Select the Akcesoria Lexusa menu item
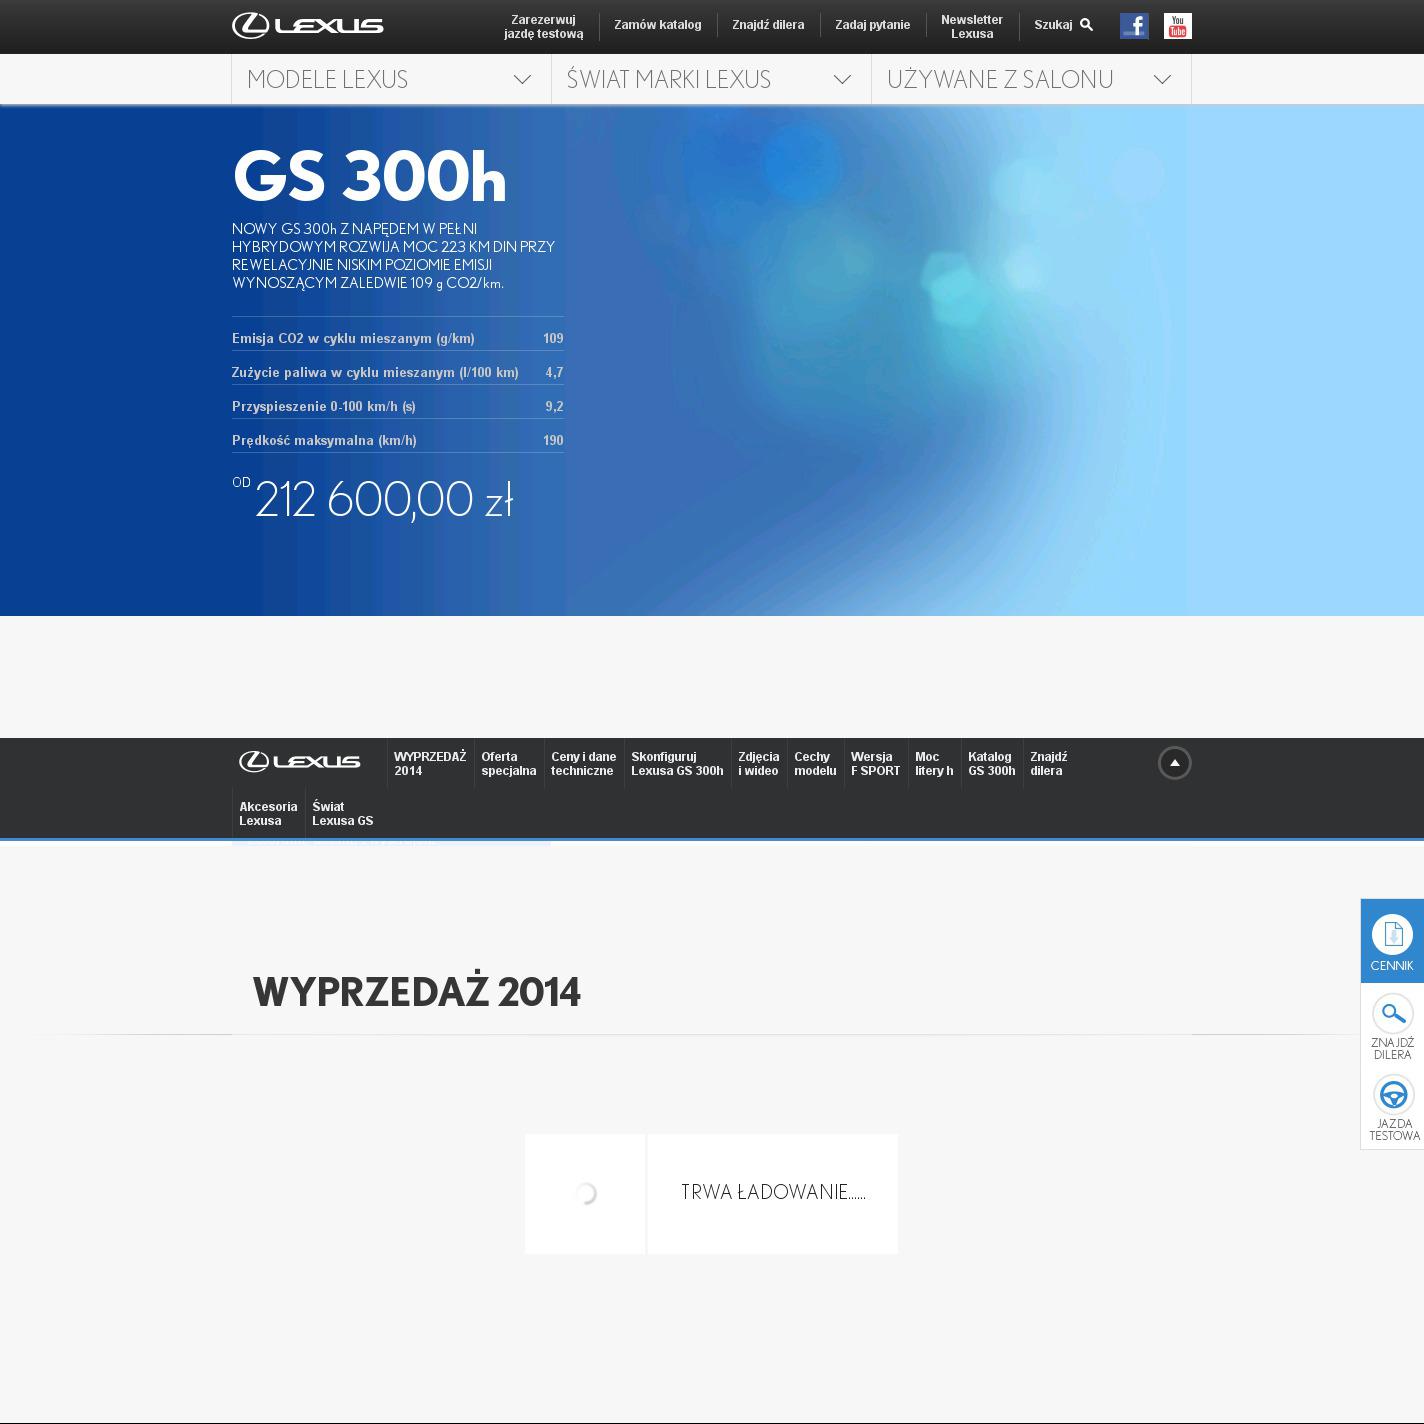The height and width of the screenshot is (1424, 1424). [268, 814]
